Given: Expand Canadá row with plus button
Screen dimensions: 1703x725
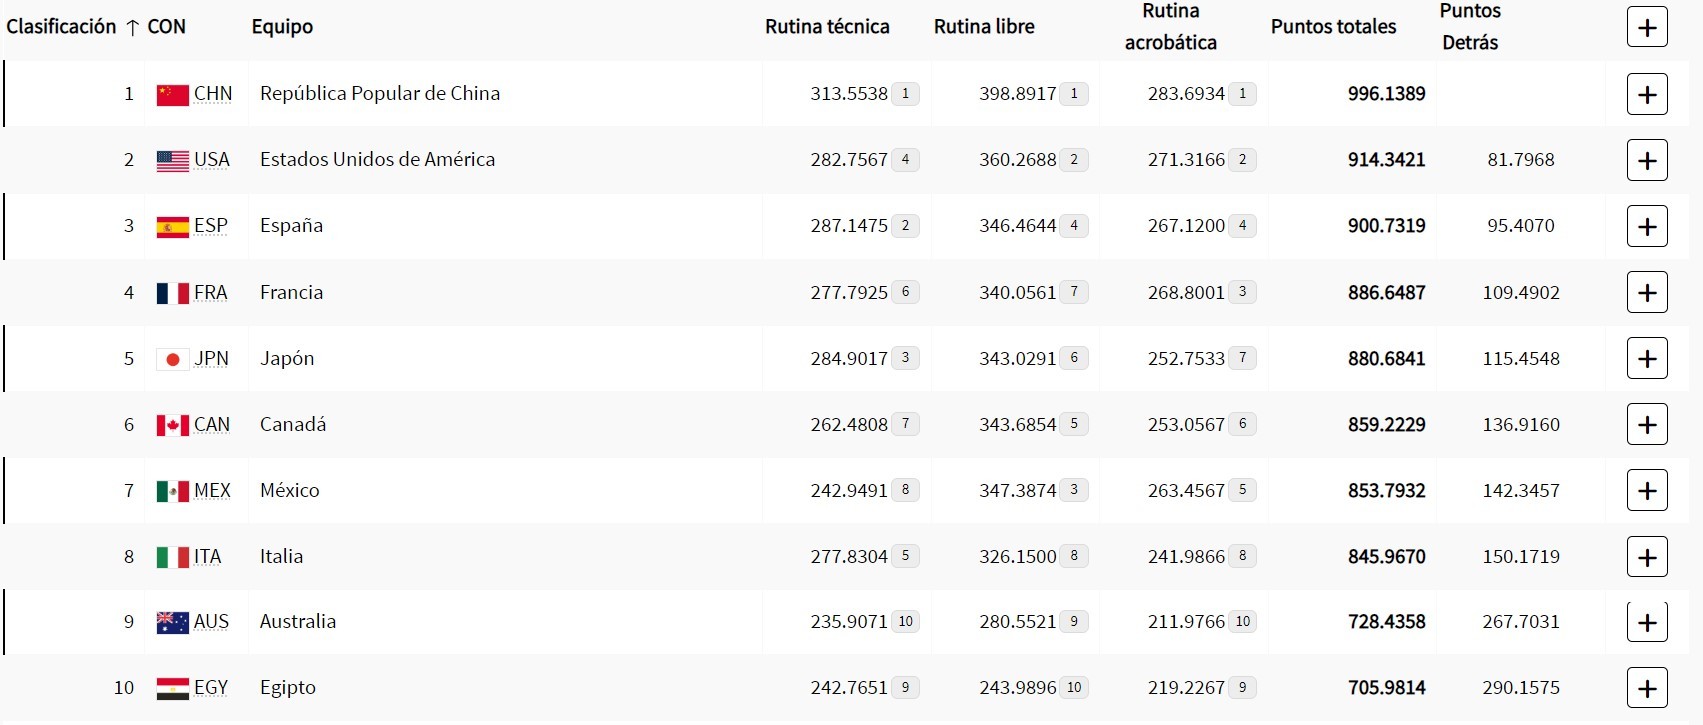Looking at the screenshot, I should tap(1647, 424).
